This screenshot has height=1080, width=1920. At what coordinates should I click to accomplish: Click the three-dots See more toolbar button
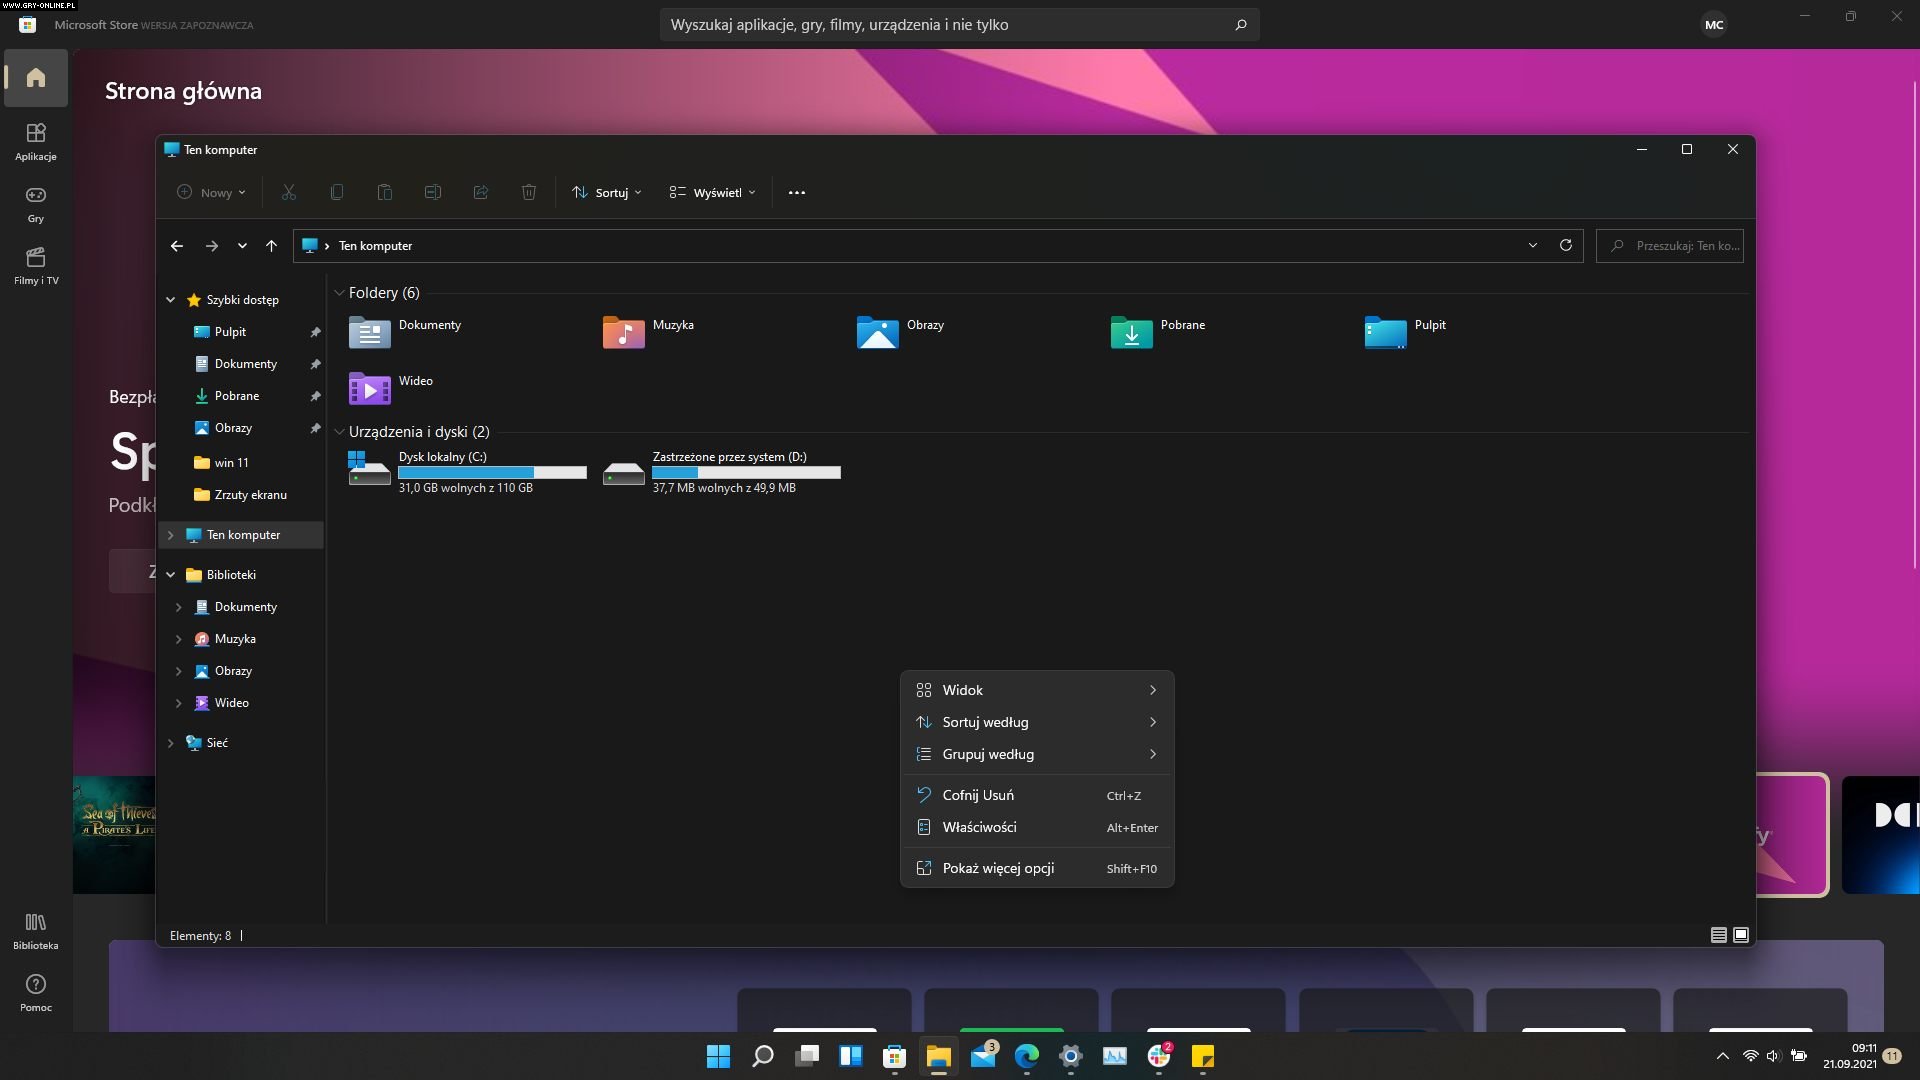coord(796,192)
